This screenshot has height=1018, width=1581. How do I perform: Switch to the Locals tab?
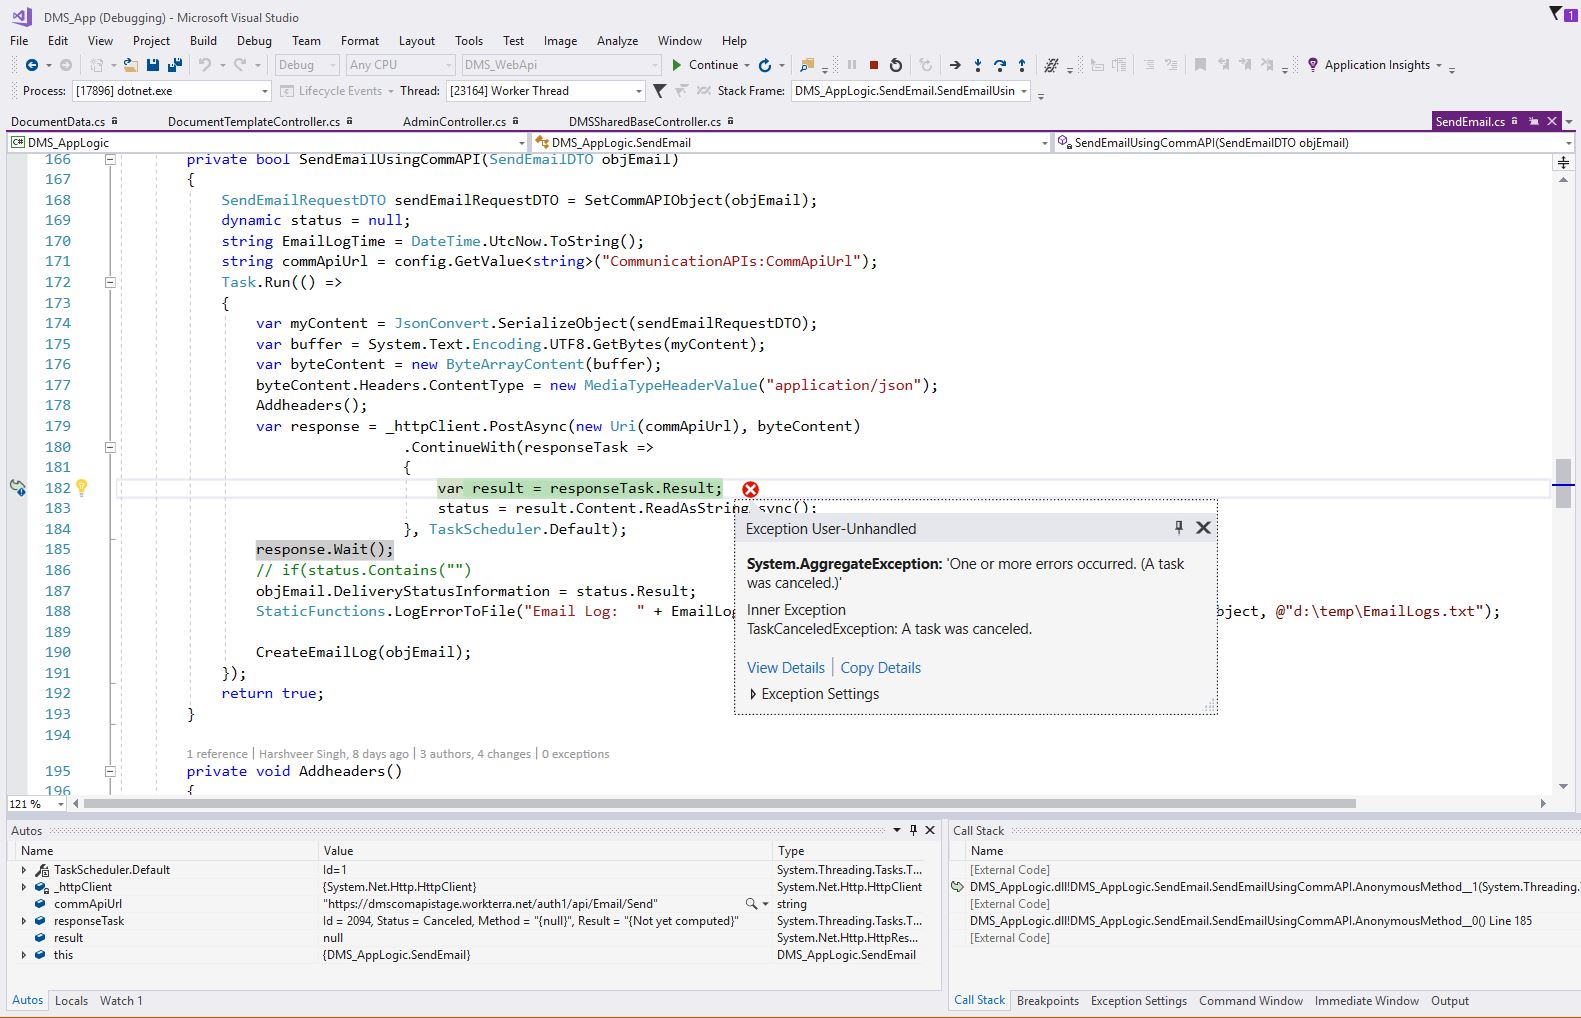pyautogui.click(x=71, y=1001)
